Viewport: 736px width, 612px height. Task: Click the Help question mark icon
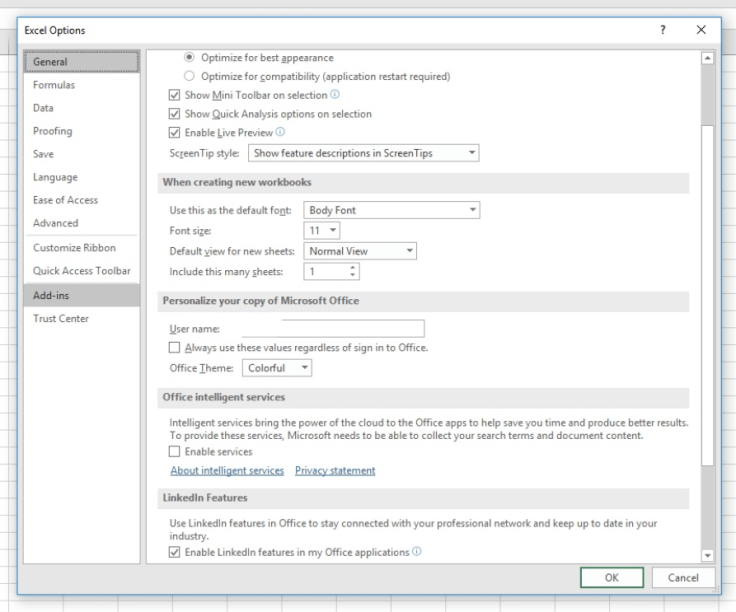pos(664,30)
